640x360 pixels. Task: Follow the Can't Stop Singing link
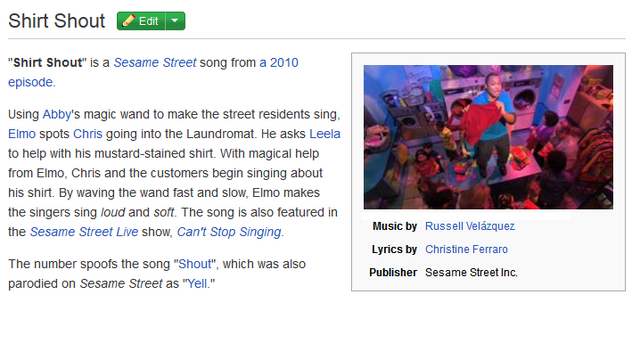coord(229,232)
